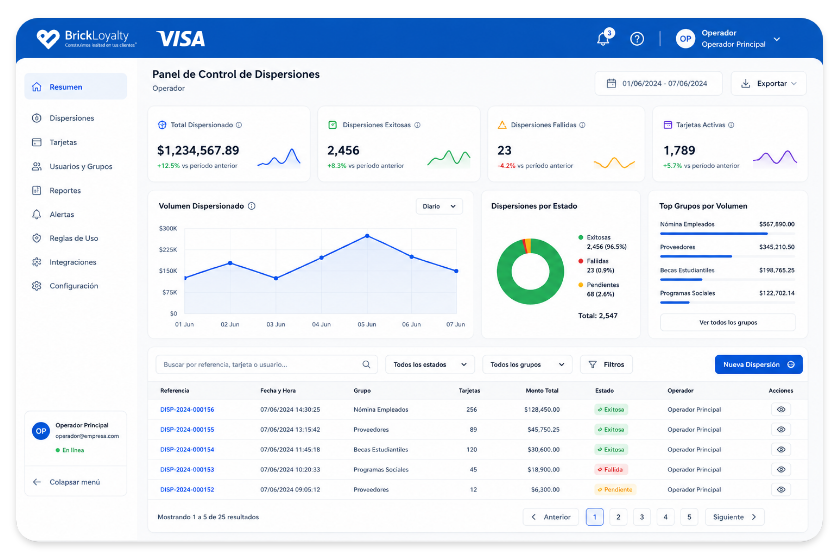Viewport: 840px width, 560px height.
Task: Click the BrickLoyalty heart logo
Action: point(48,39)
